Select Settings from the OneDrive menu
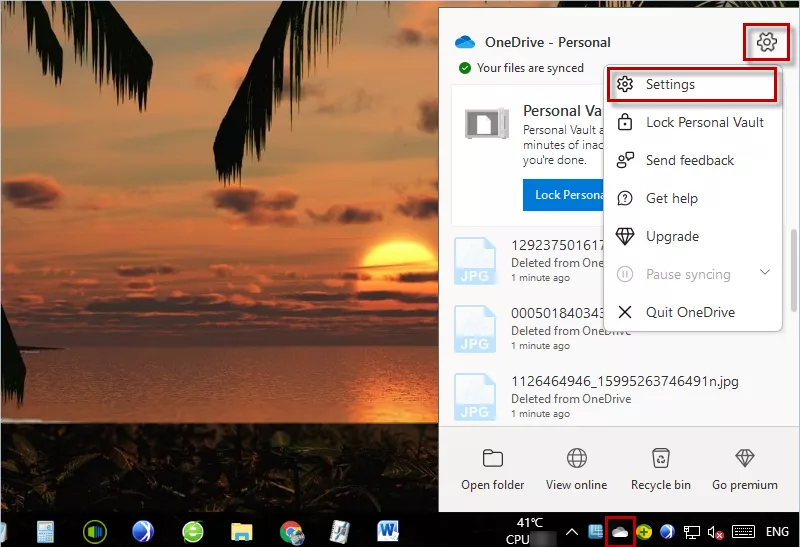 [670, 85]
